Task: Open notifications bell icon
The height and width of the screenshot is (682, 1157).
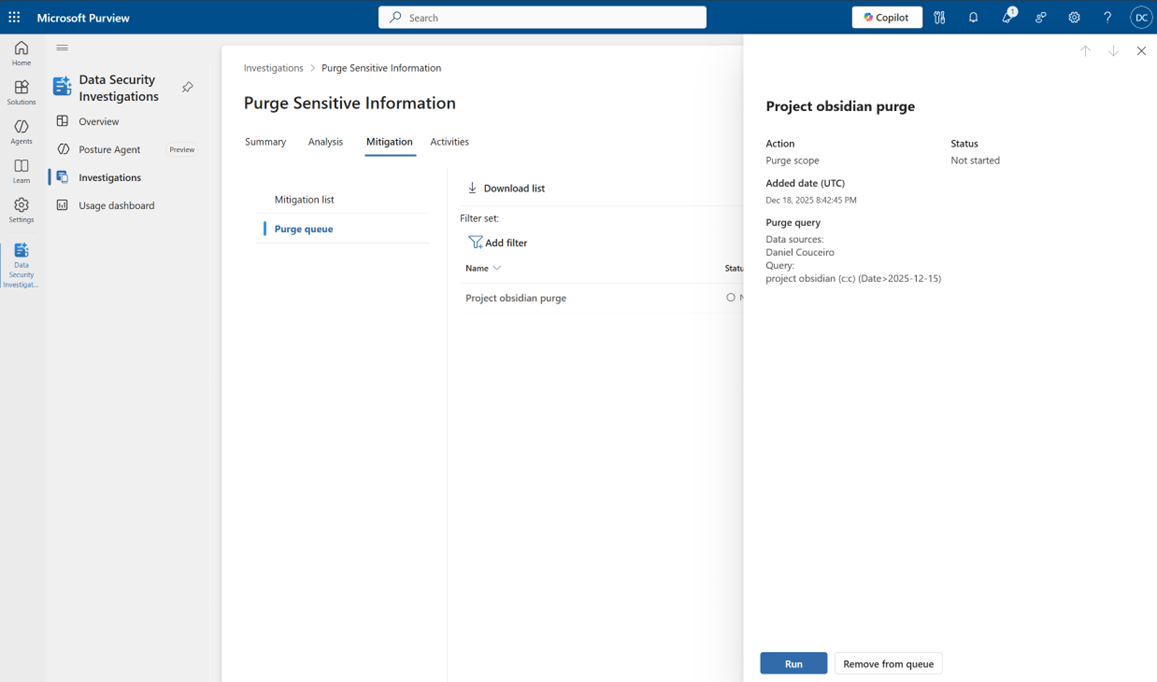Action: (973, 17)
